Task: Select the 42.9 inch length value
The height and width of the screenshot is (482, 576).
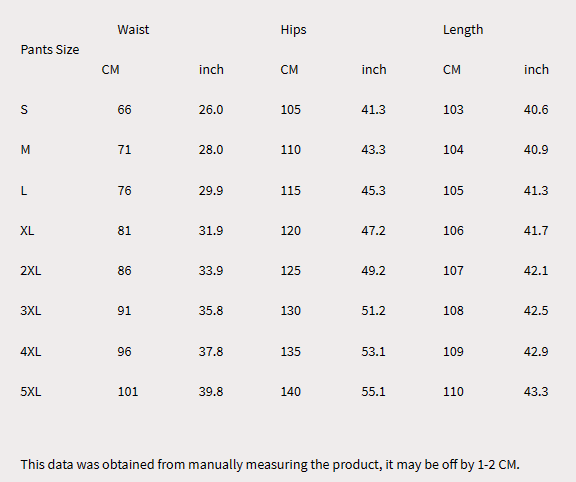Action: (536, 351)
